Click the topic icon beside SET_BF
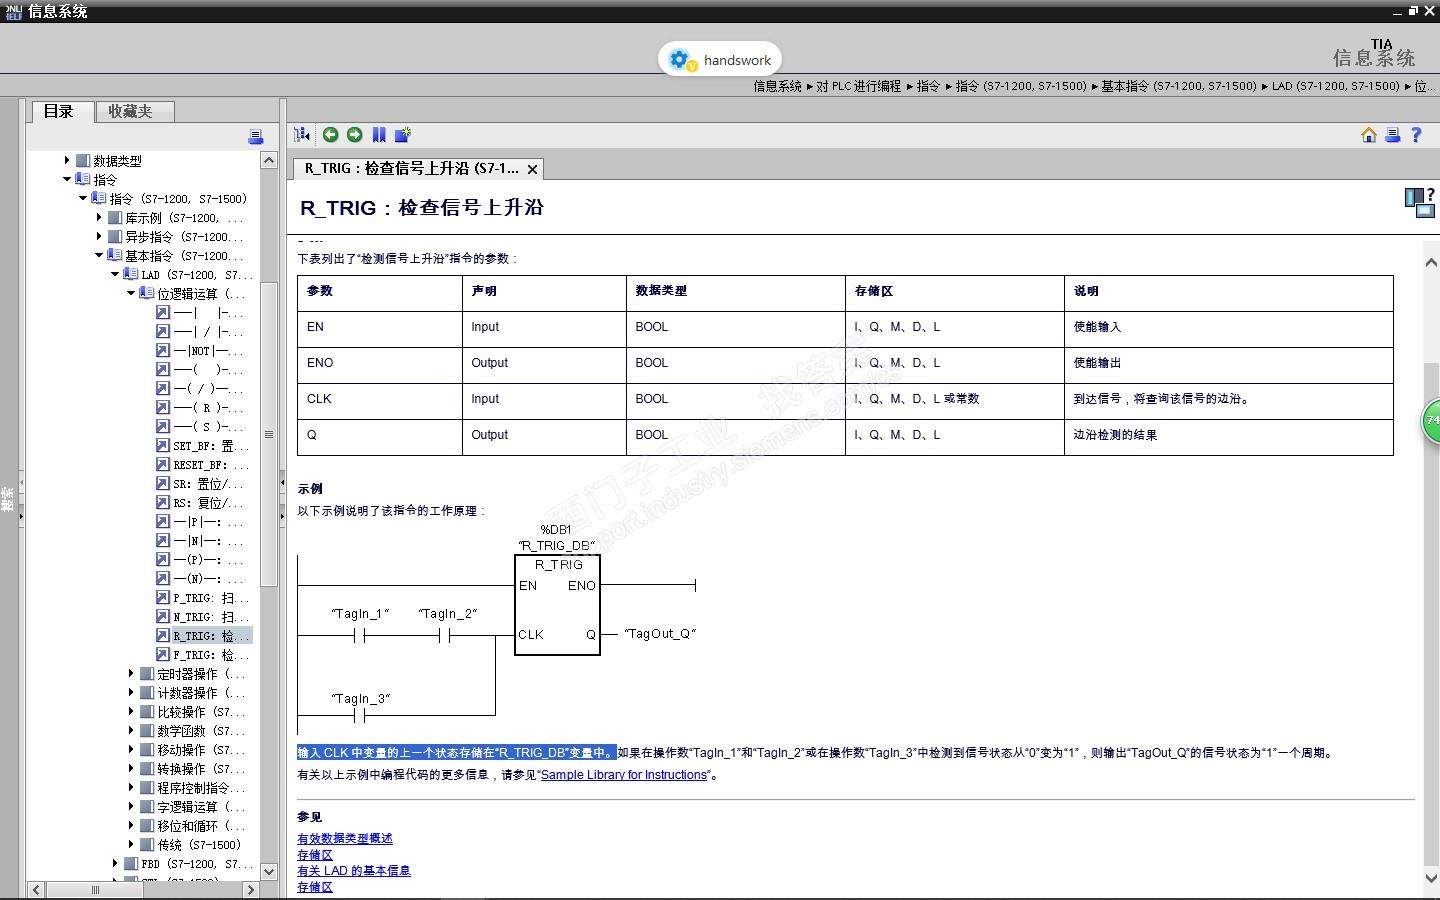 163,445
